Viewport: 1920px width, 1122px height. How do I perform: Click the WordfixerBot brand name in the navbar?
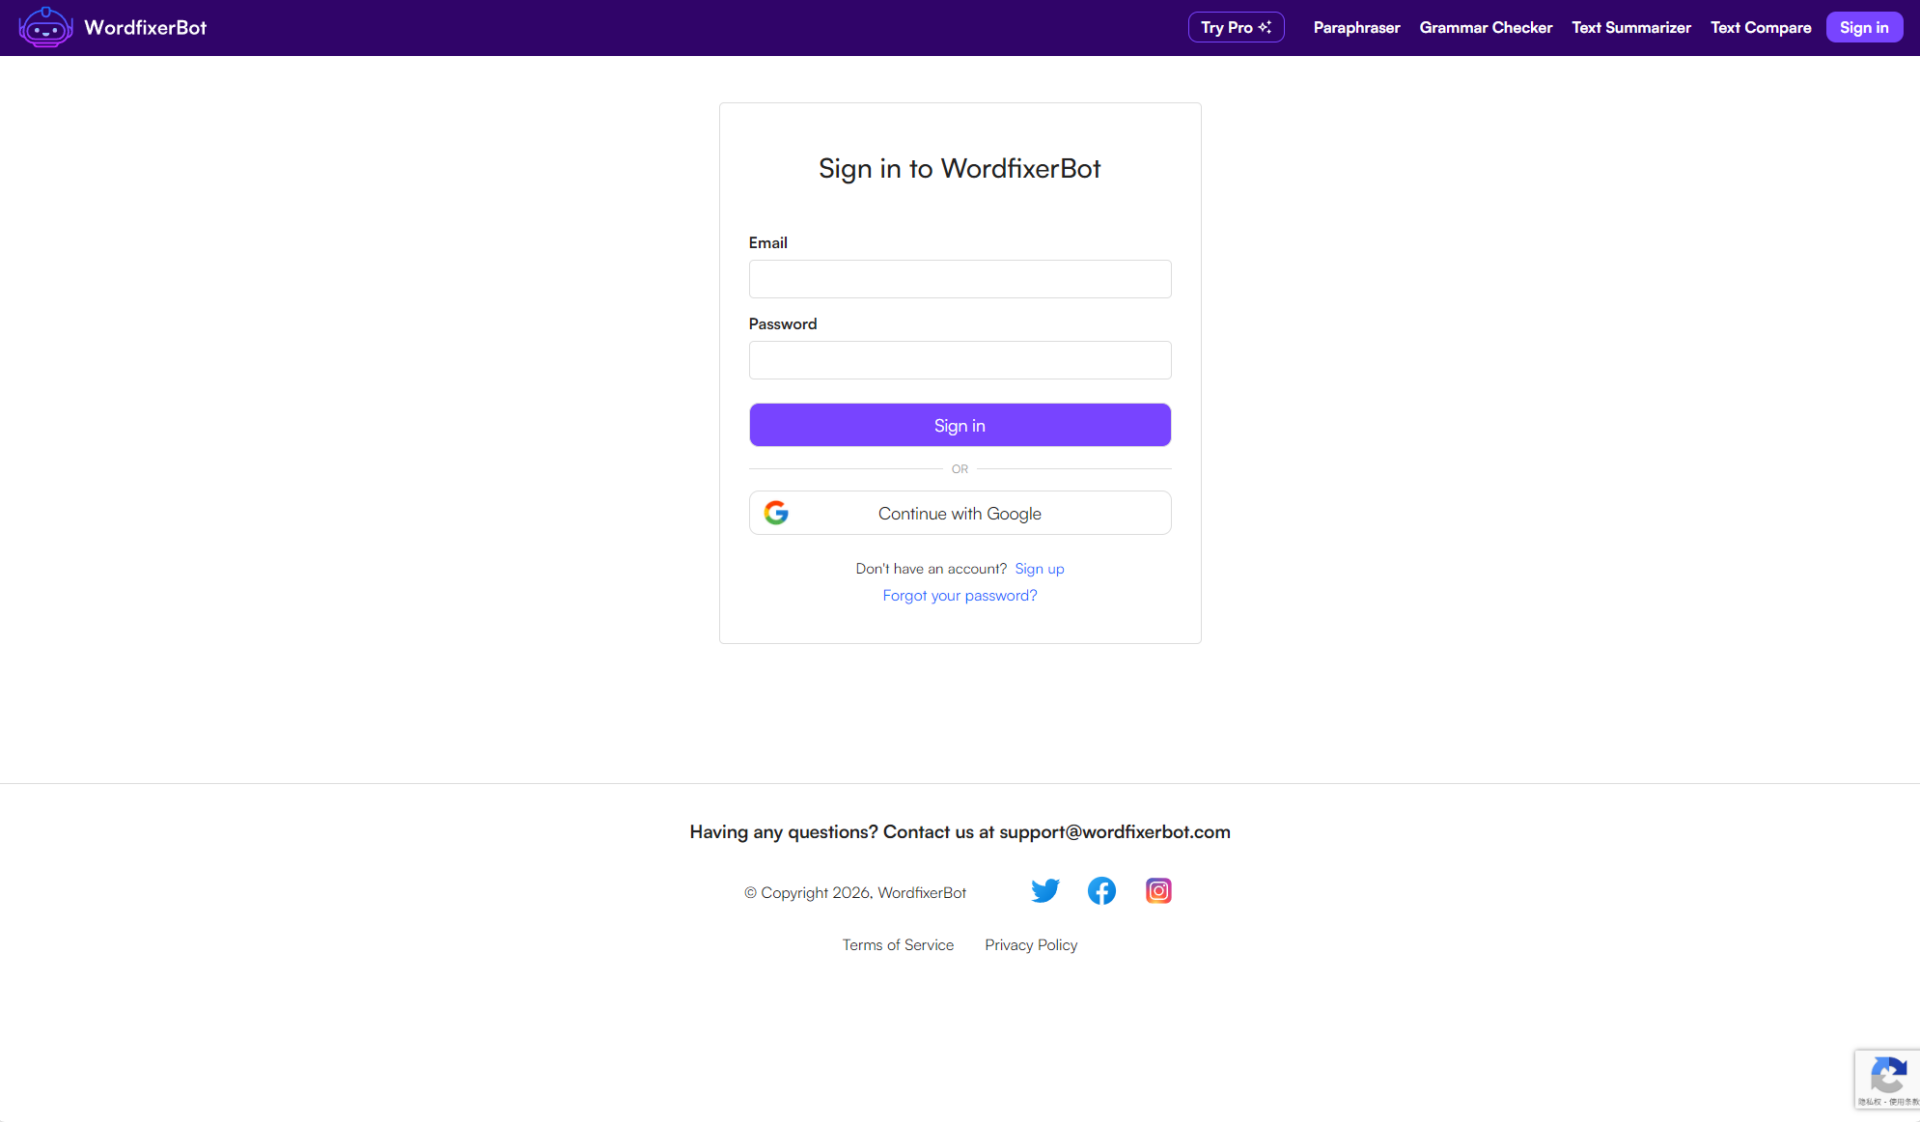145,27
